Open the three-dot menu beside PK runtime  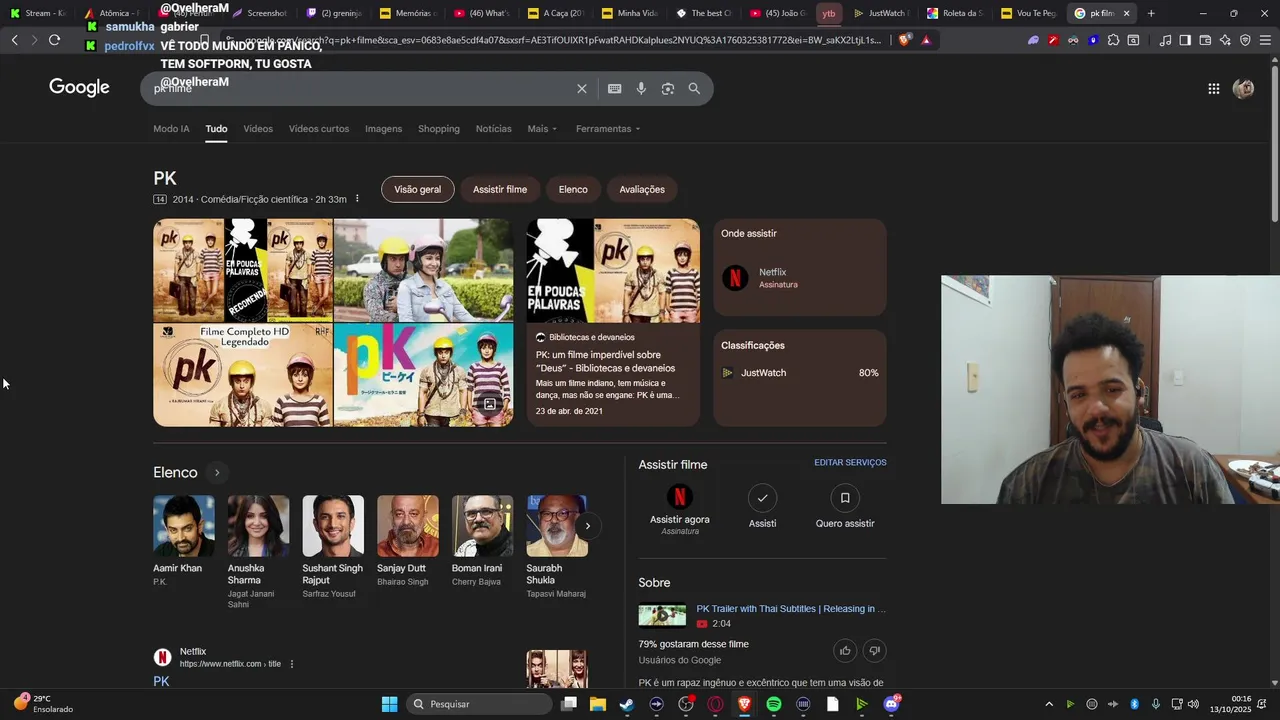357,199
